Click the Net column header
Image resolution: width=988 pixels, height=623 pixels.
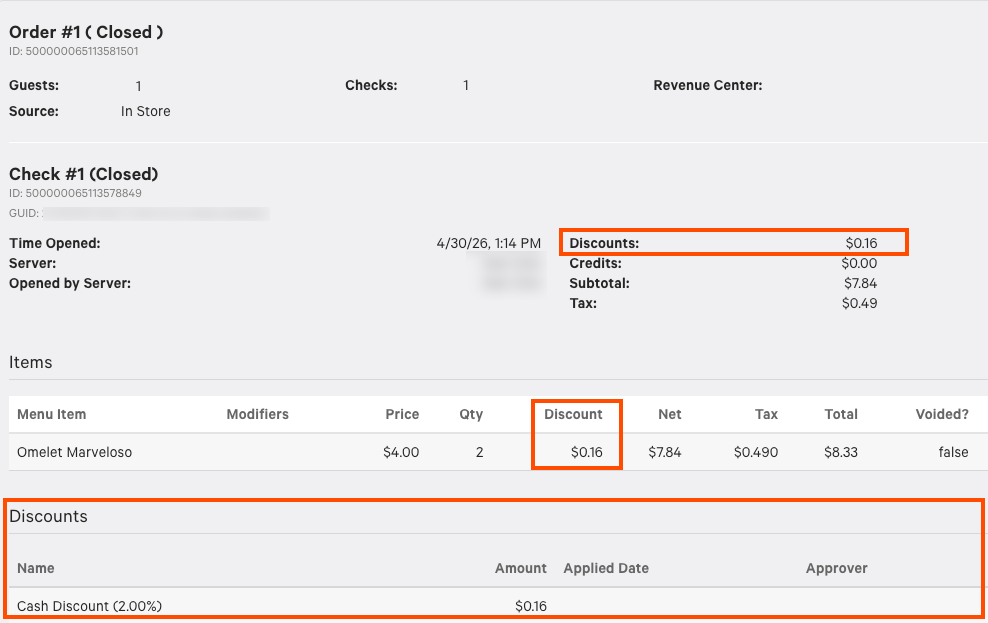click(670, 414)
